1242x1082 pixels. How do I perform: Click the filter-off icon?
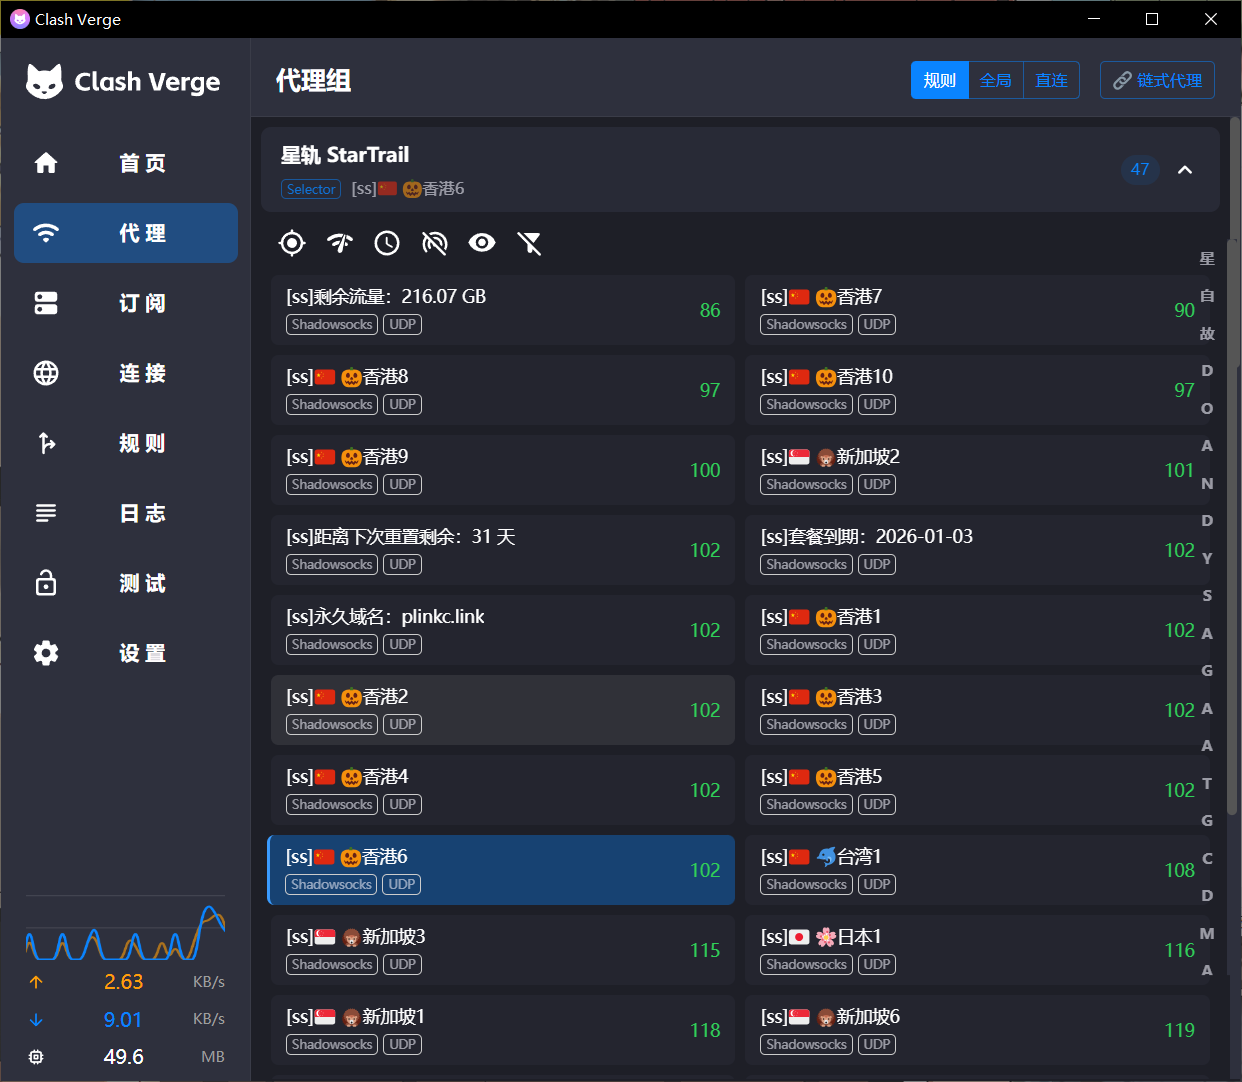click(530, 243)
